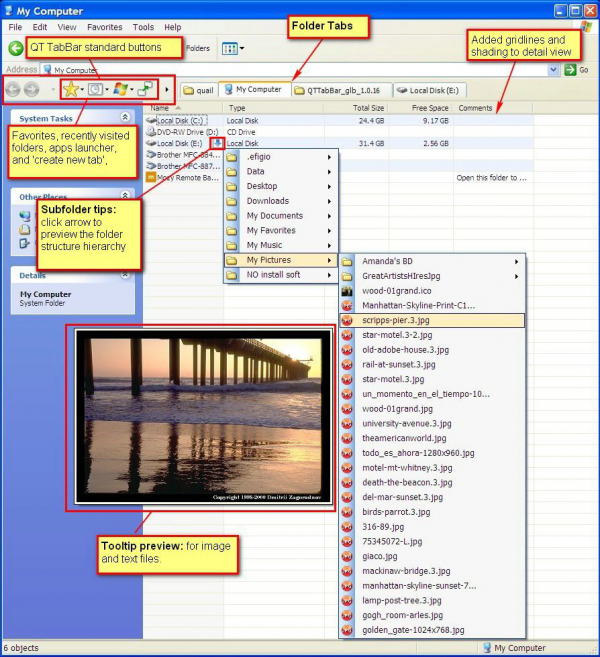This screenshot has width=600, height=657.
Task: Click the QT TabBar gray back arrow
Action: (13, 89)
